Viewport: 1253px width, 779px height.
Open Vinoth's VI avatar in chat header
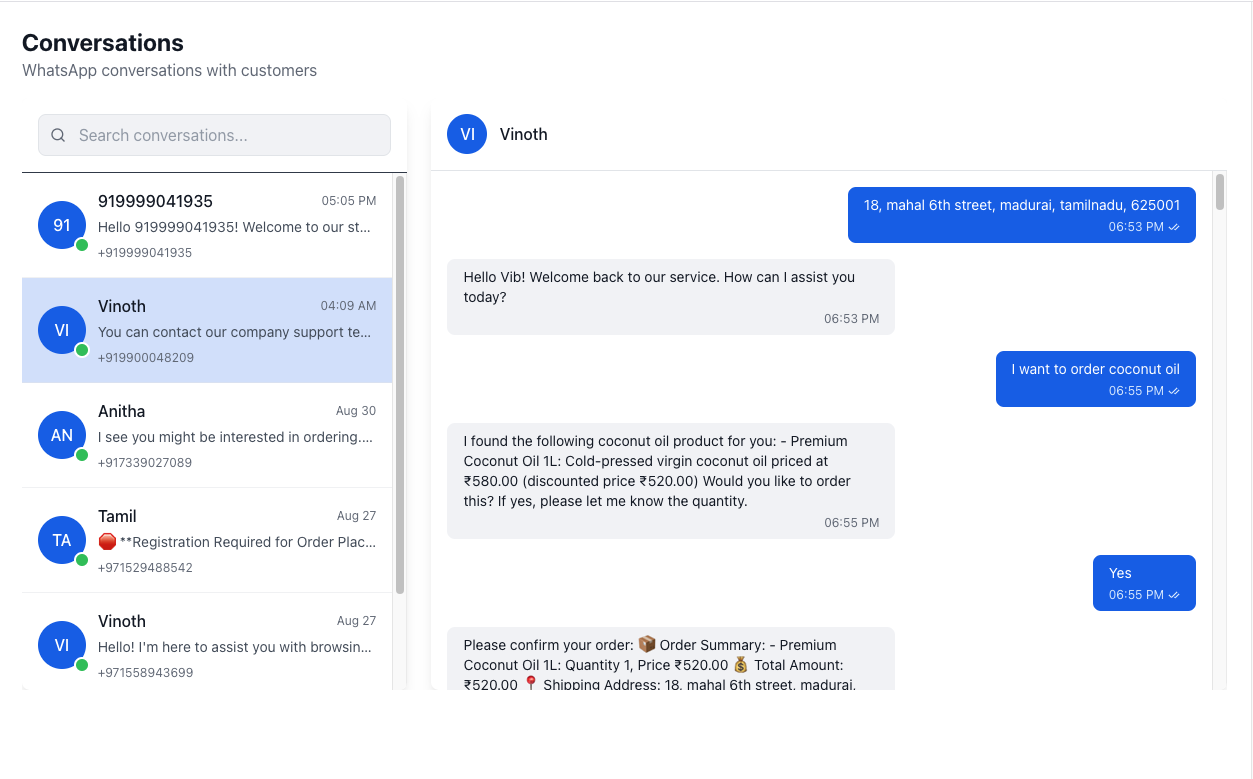click(466, 134)
